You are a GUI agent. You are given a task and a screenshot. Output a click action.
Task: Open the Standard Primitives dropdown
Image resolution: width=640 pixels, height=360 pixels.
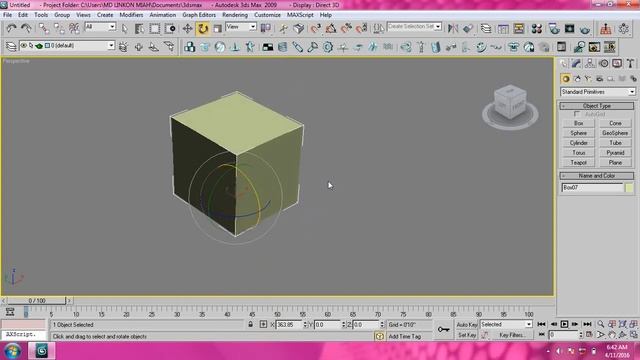pos(598,92)
